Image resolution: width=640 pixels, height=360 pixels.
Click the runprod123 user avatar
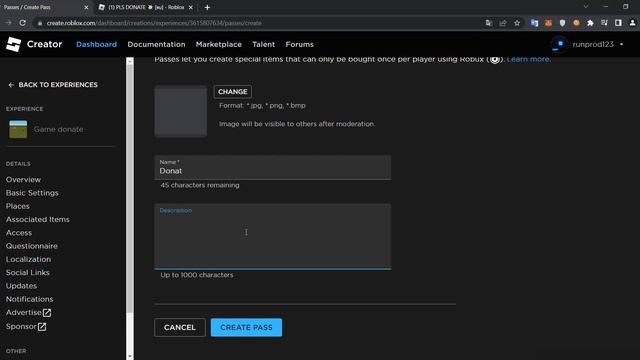(x=559, y=44)
